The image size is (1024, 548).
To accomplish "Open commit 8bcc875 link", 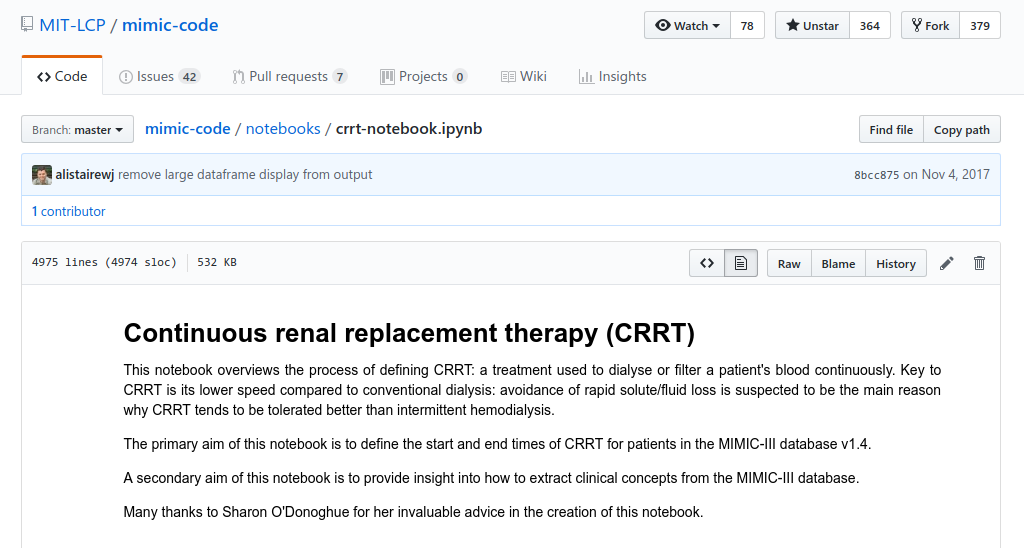I will click(876, 175).
